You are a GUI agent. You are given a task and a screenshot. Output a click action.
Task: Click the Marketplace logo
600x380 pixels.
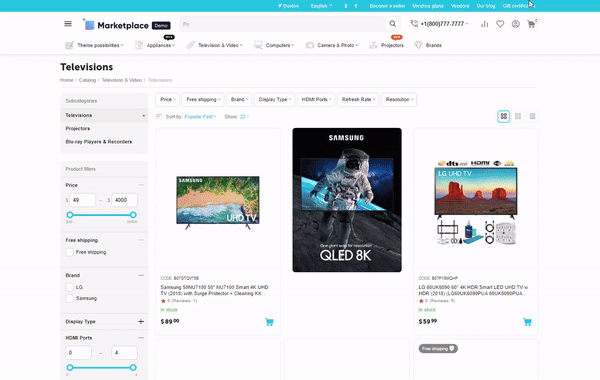(126, 25)
